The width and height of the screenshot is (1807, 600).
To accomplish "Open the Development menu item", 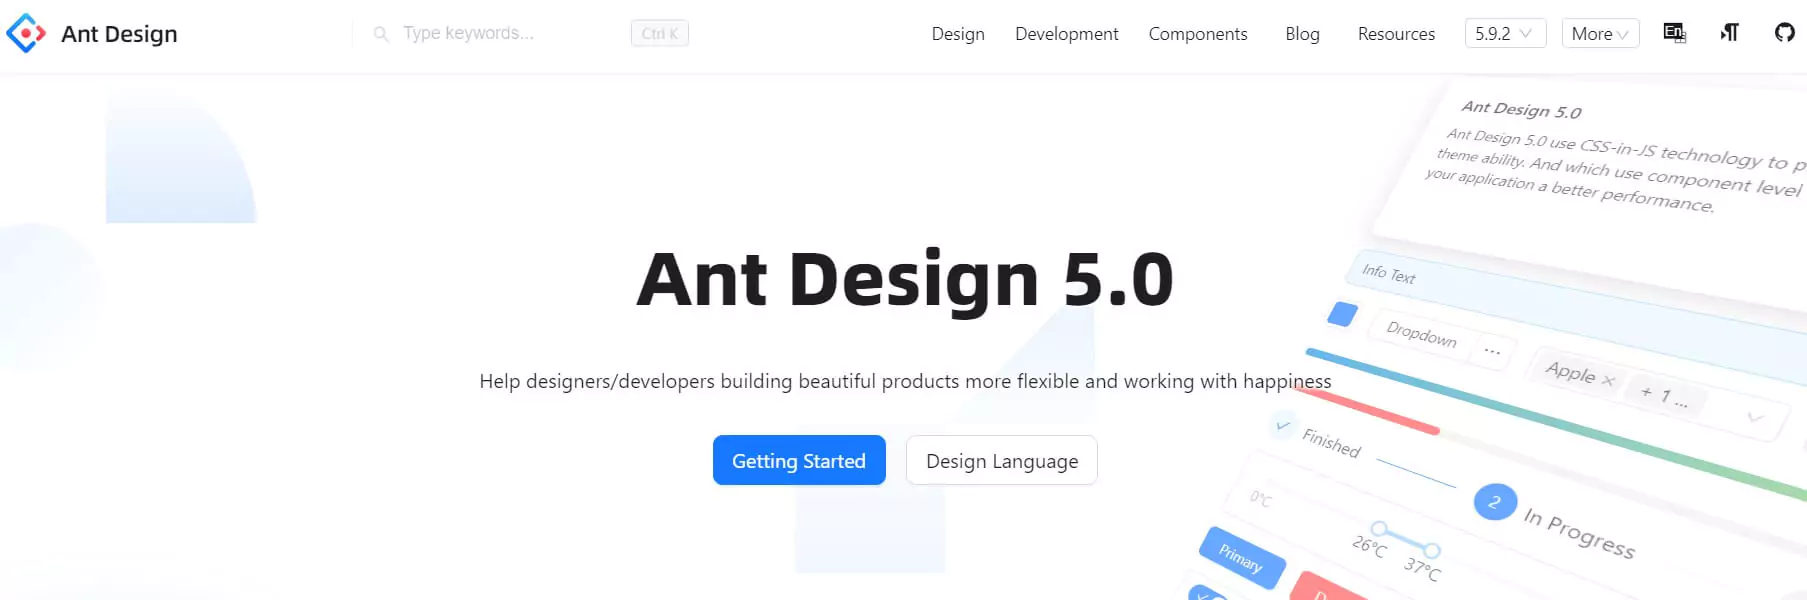I will [1067, 34].
